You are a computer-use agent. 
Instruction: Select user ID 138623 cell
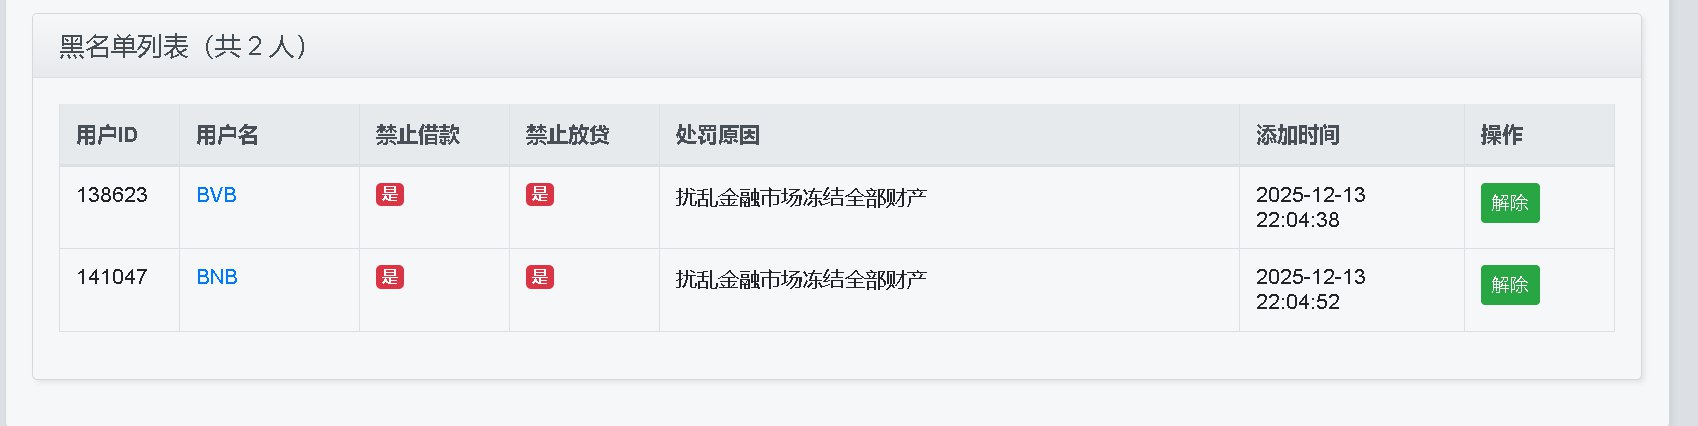pyautogui.click(x=112, y=195)
